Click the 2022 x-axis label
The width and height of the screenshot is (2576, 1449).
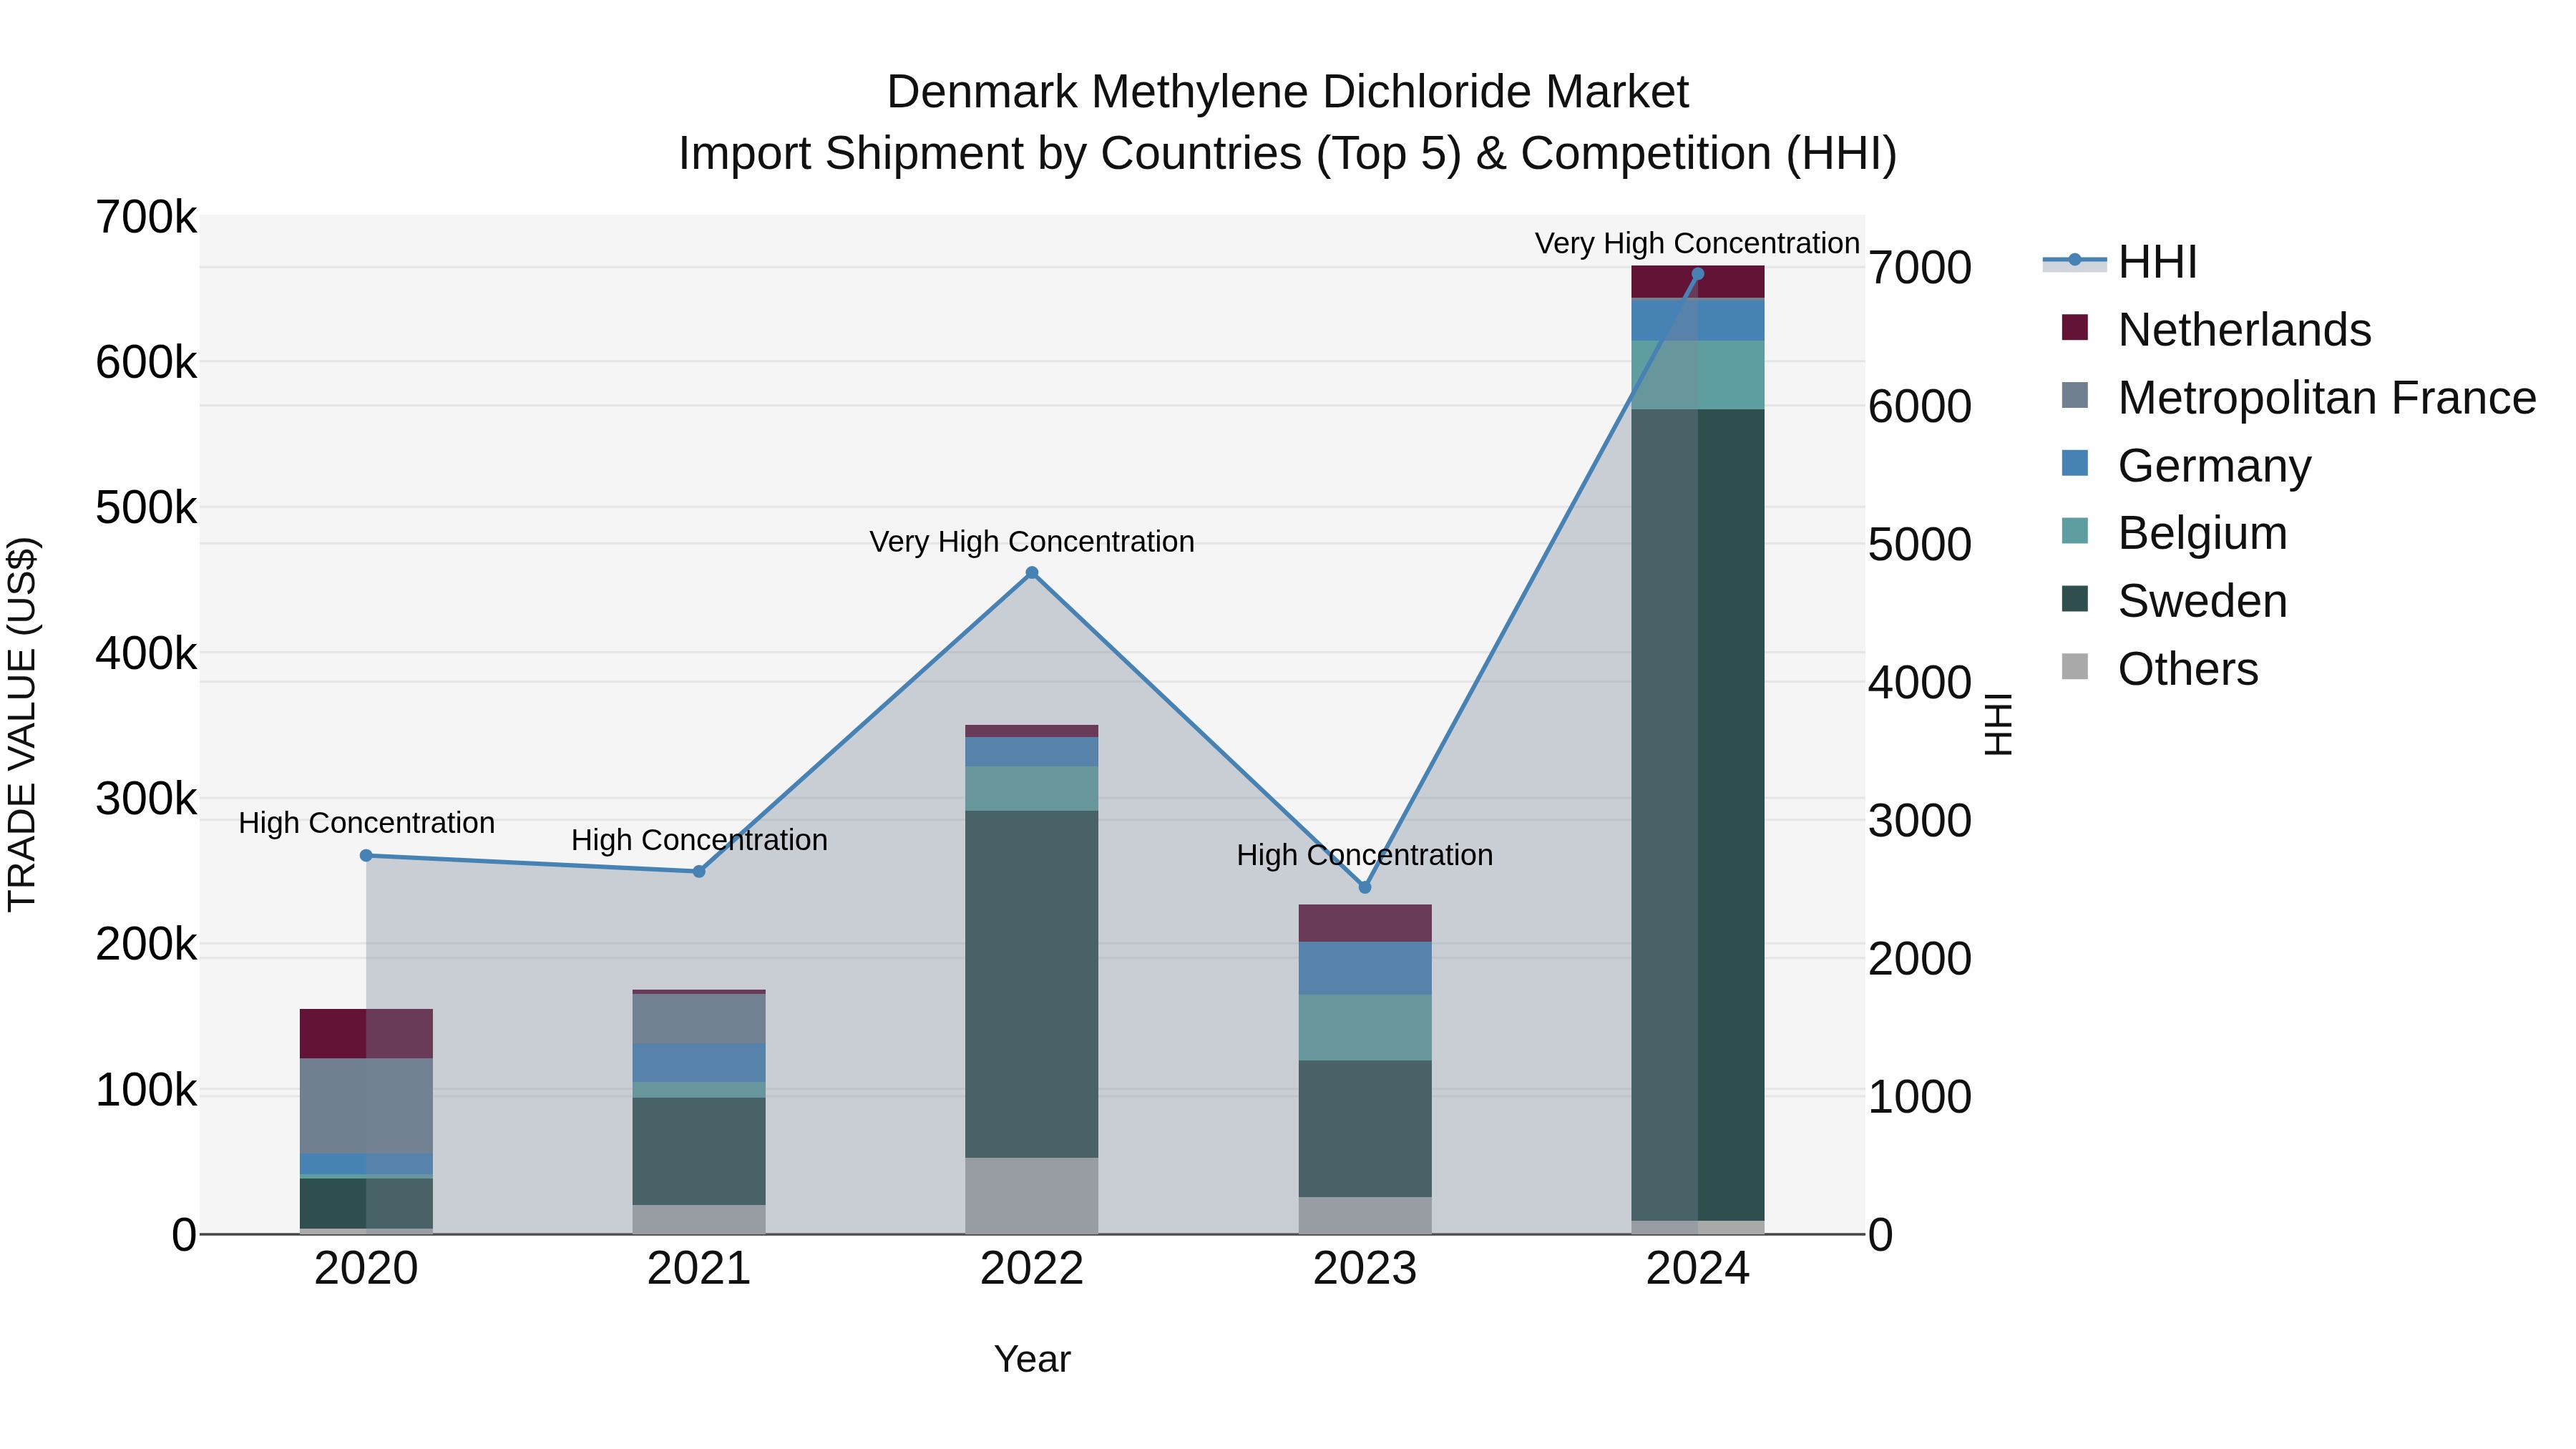pos(1032,1269)
